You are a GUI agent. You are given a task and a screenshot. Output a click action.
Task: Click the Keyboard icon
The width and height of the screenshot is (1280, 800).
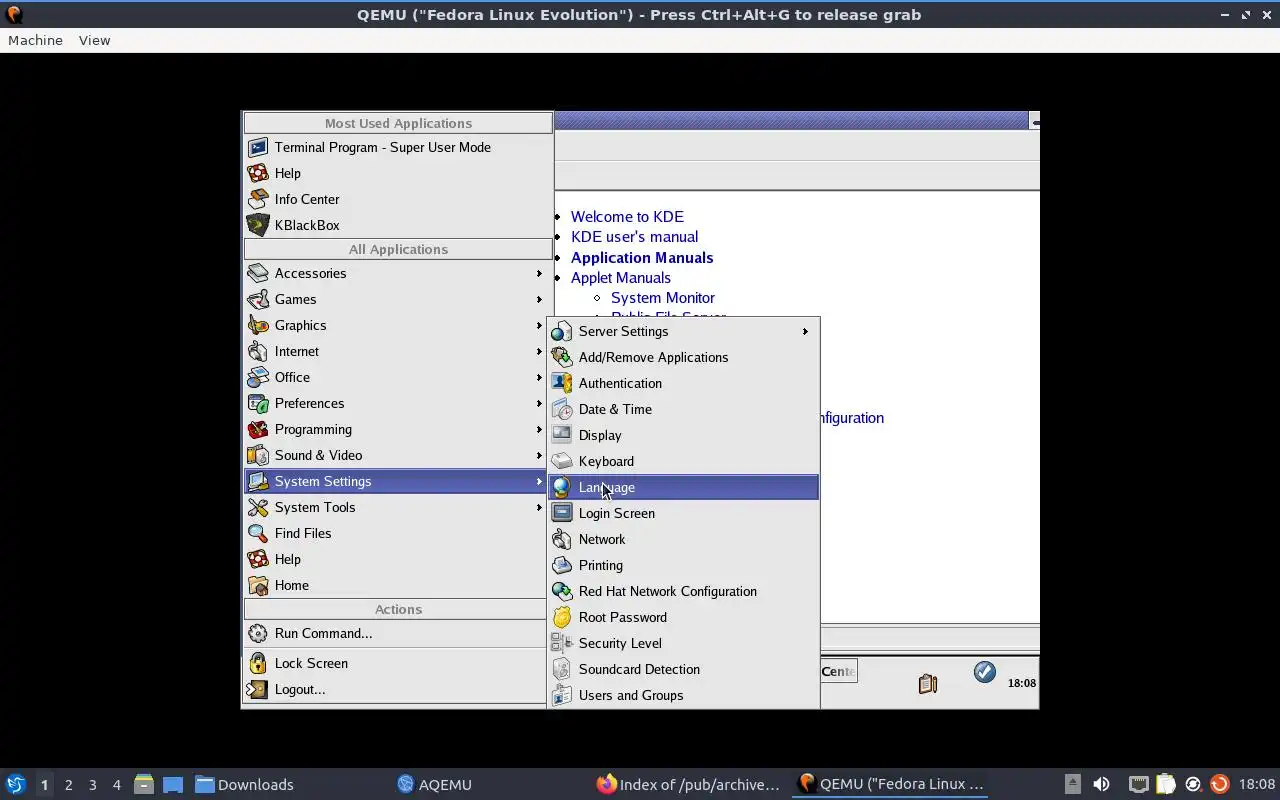[562, 461]
